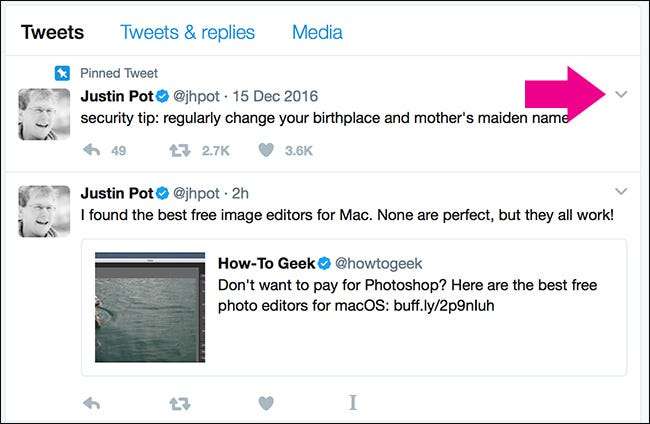Image resolution: width=650 pixels, height=424 pixels.
Task: Like the free image editors tweet
Action: 266,403
